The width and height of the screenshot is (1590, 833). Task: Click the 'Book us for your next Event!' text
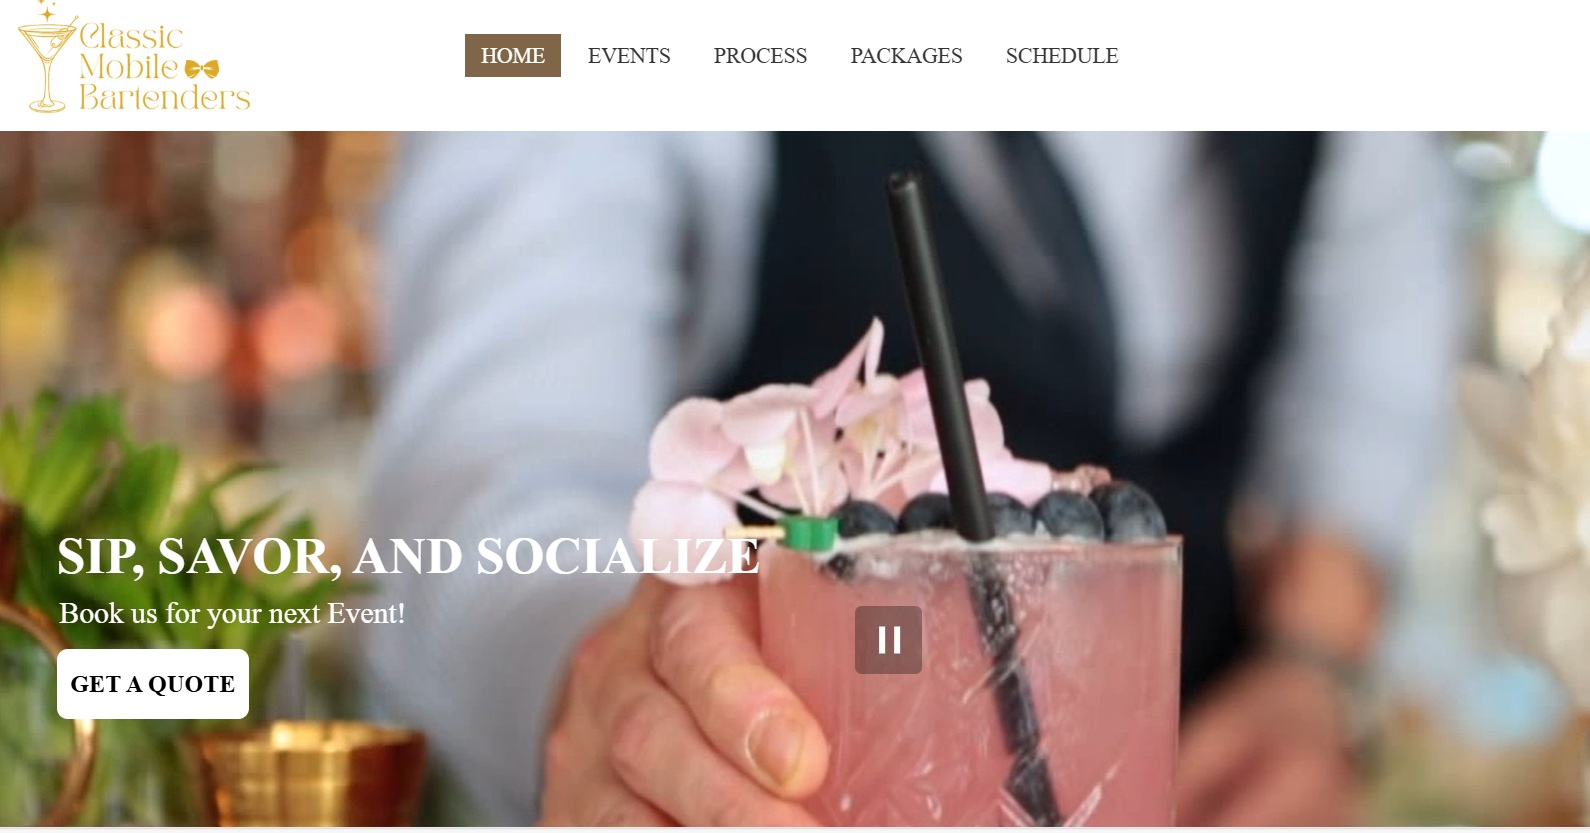232,613
